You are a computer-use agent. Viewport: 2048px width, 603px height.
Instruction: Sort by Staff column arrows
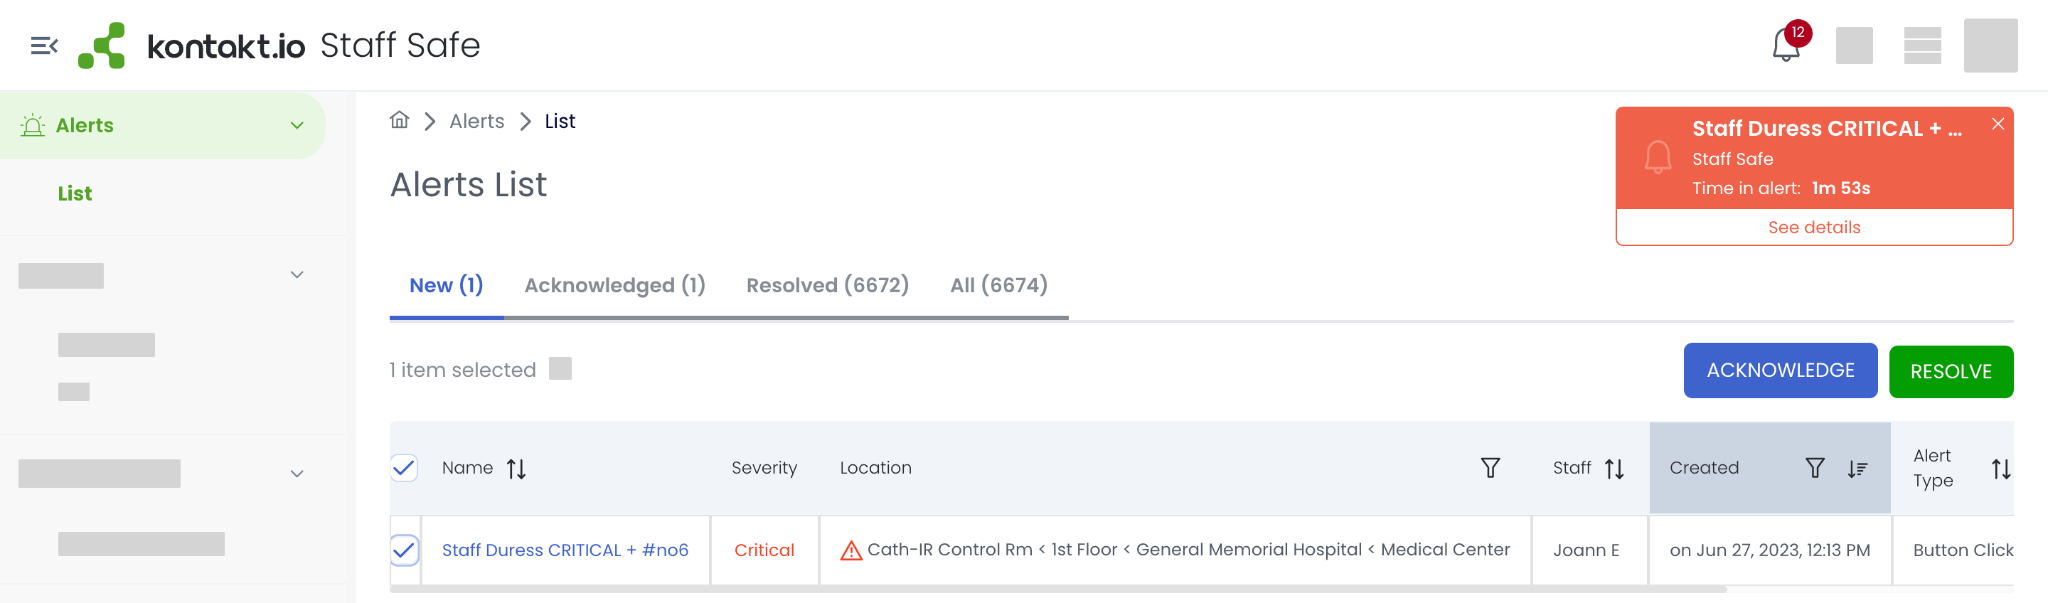pos(1614,468)
